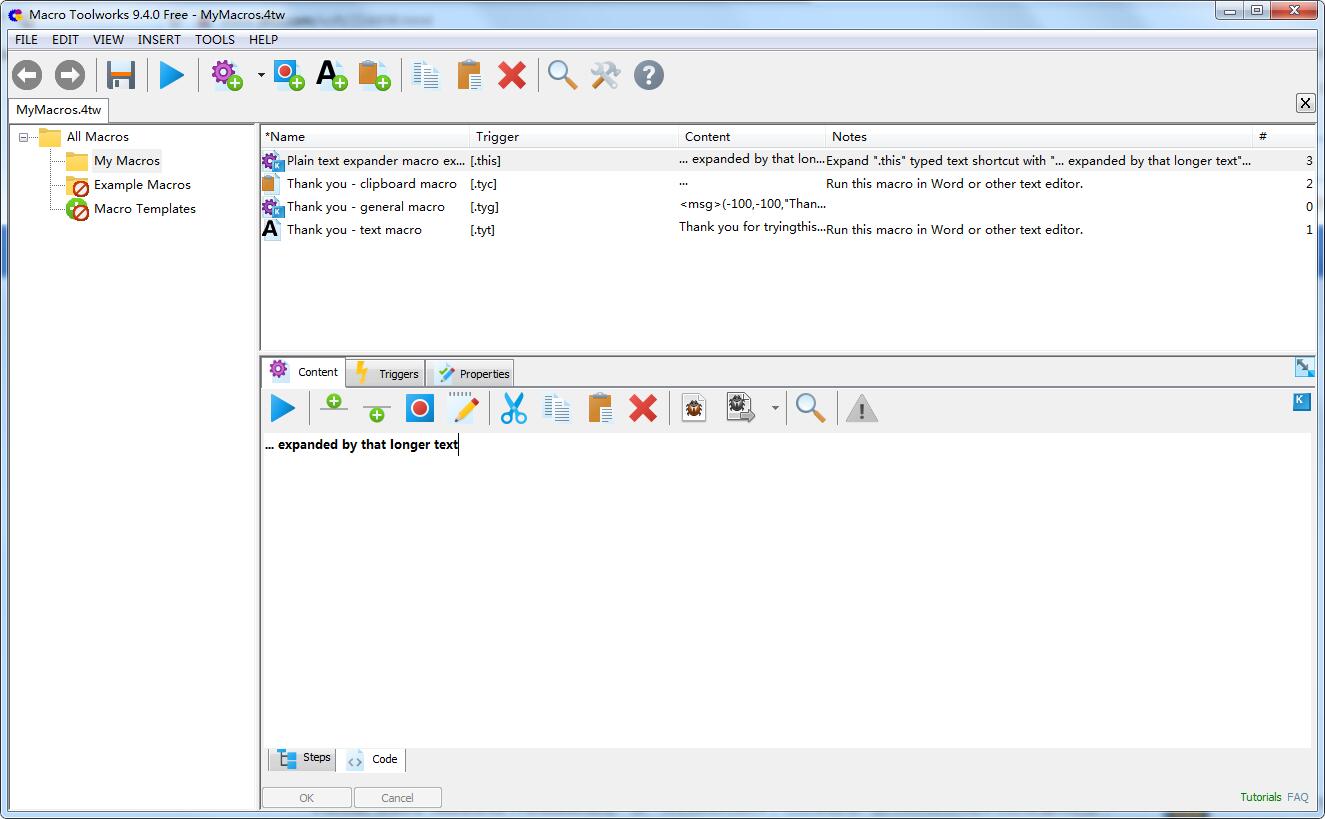Click the blue K icon in editor
The width and height of the screenshot is (1325, 819).
click(x=1302, y=401)
